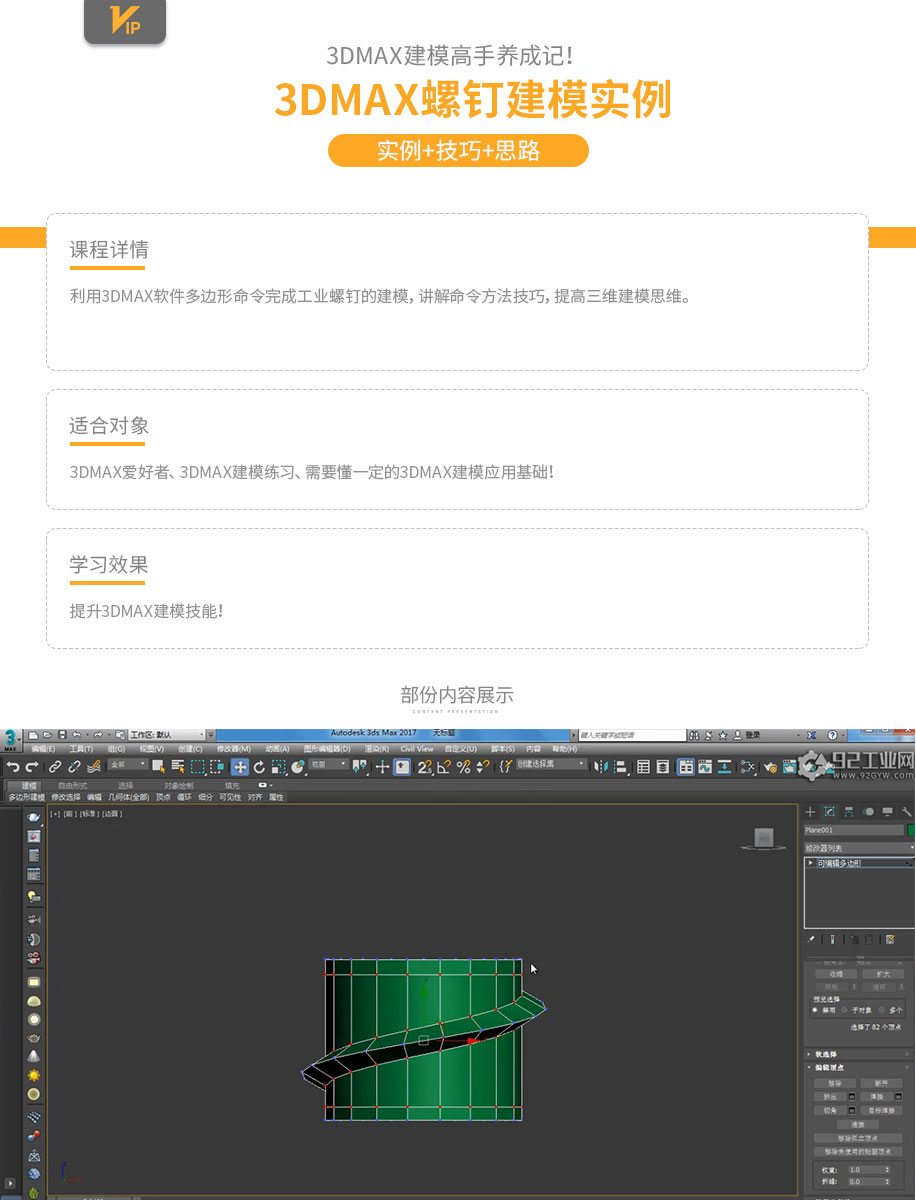Click the 扩大 button
This screenshot has height=1200, width=916.
pyautogui.click(x=883, y=974)
